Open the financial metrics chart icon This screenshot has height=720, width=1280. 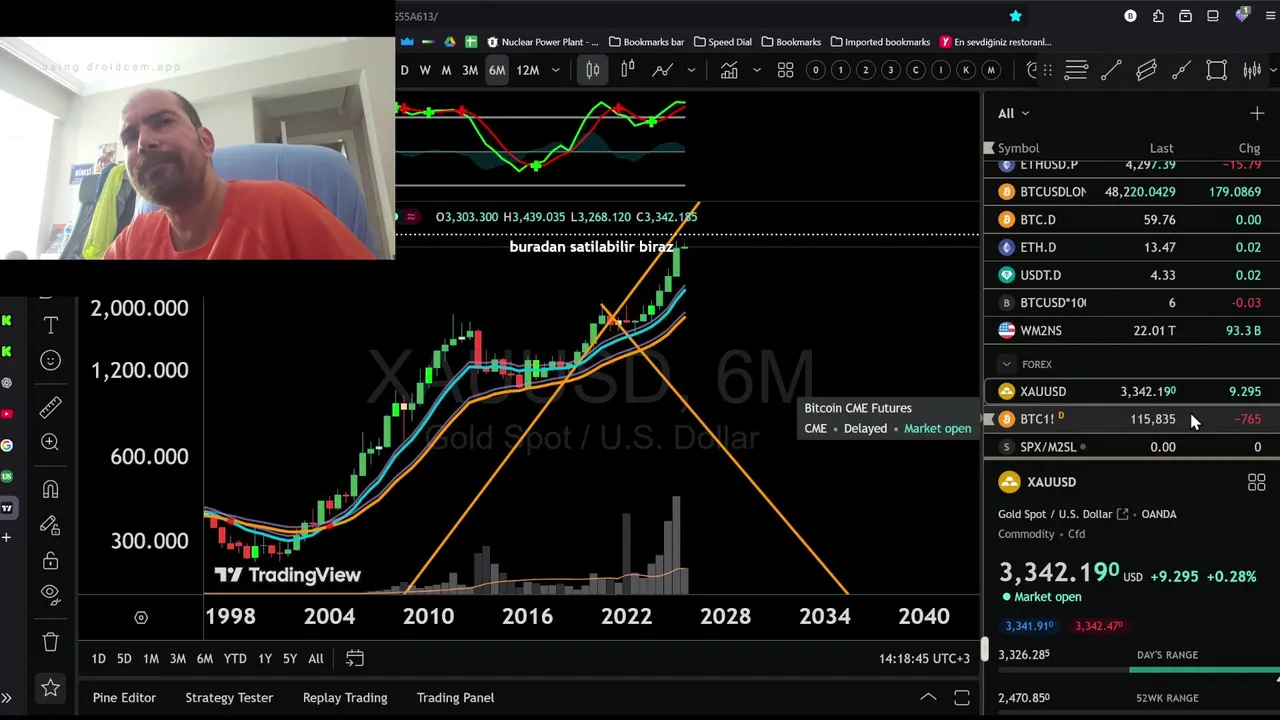pos(729,70)
